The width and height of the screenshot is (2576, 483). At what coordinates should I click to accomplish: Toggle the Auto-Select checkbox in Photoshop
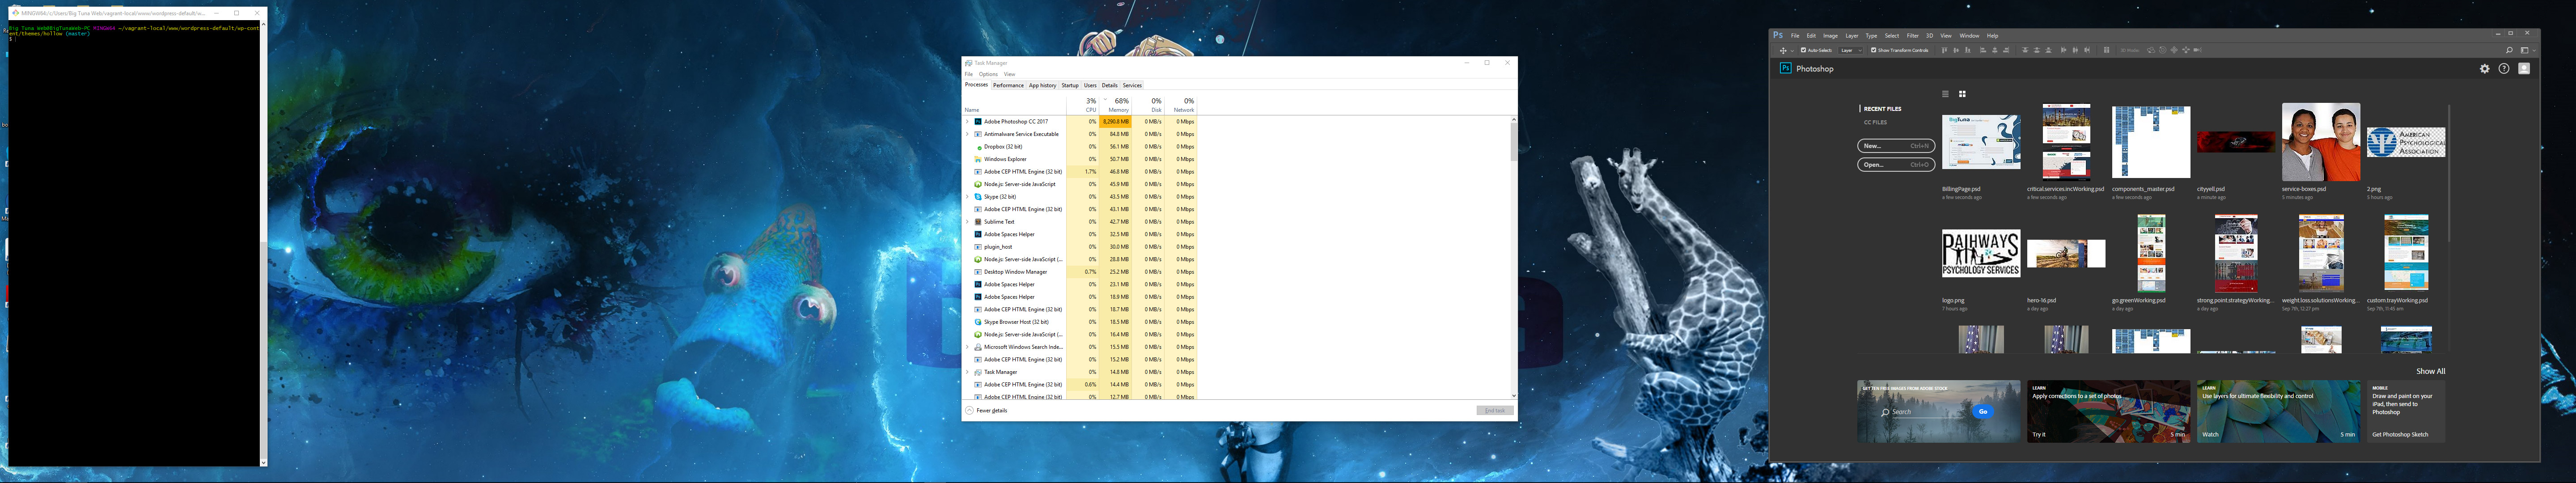[x=1804, y=50]
